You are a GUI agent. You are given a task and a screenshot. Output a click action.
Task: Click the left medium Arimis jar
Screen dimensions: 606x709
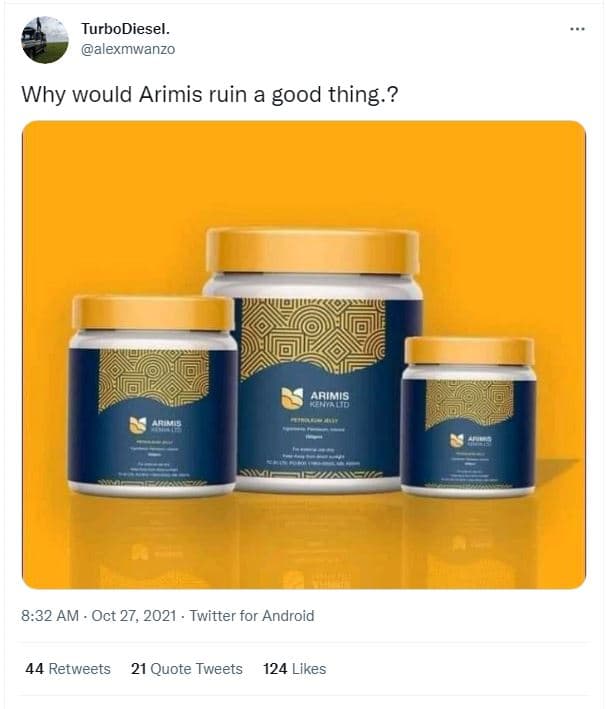(153, 396)
